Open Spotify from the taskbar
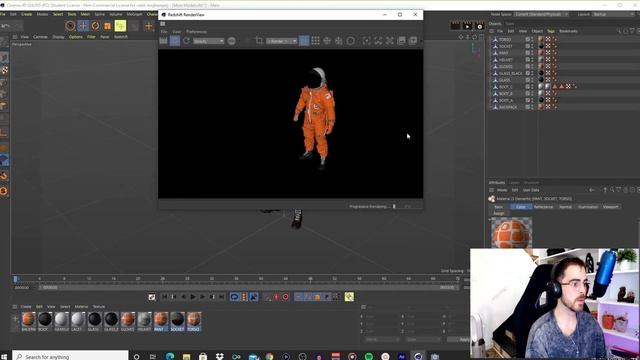The width and height of the screenshot is (640, 360). click(369, 356)
